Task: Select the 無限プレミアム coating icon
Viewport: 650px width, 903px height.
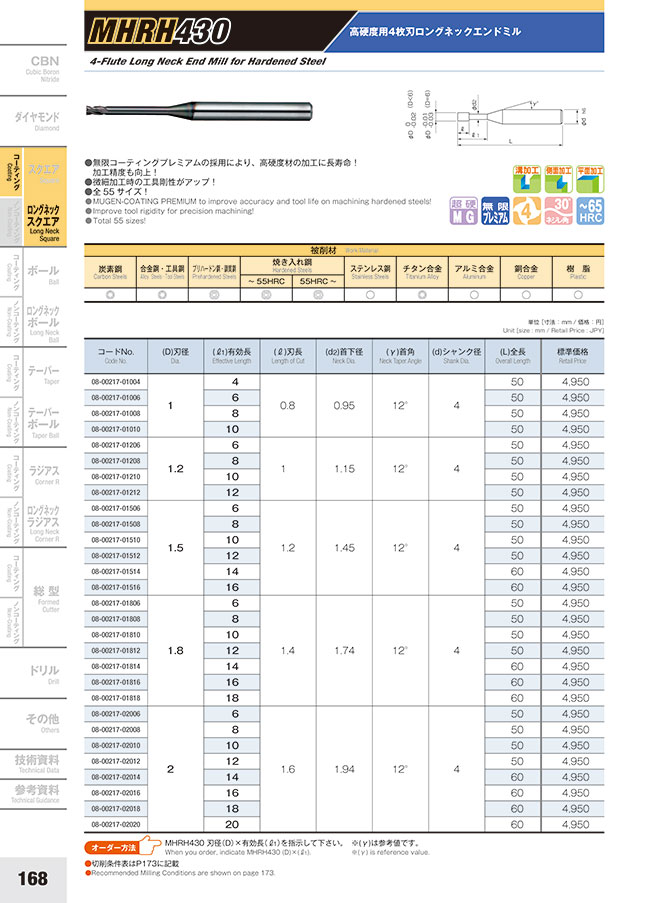Action: 495,211
